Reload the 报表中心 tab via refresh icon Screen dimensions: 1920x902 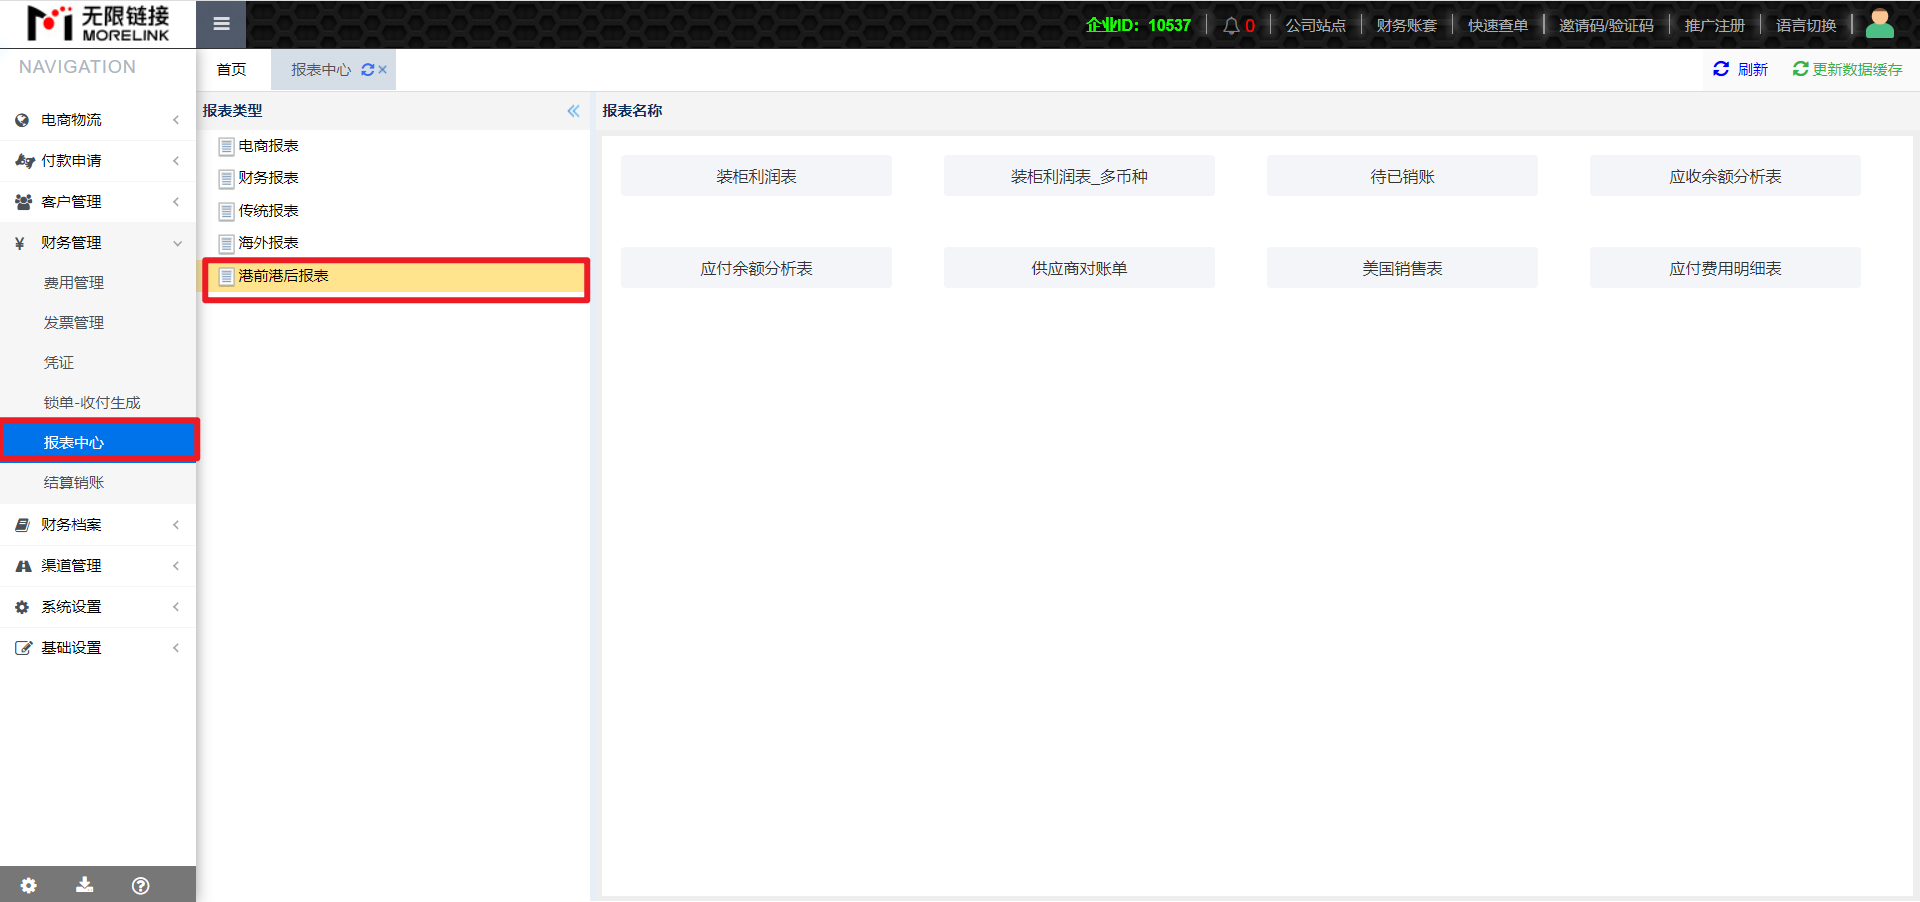pyautogui.click(x=367, y=69)
